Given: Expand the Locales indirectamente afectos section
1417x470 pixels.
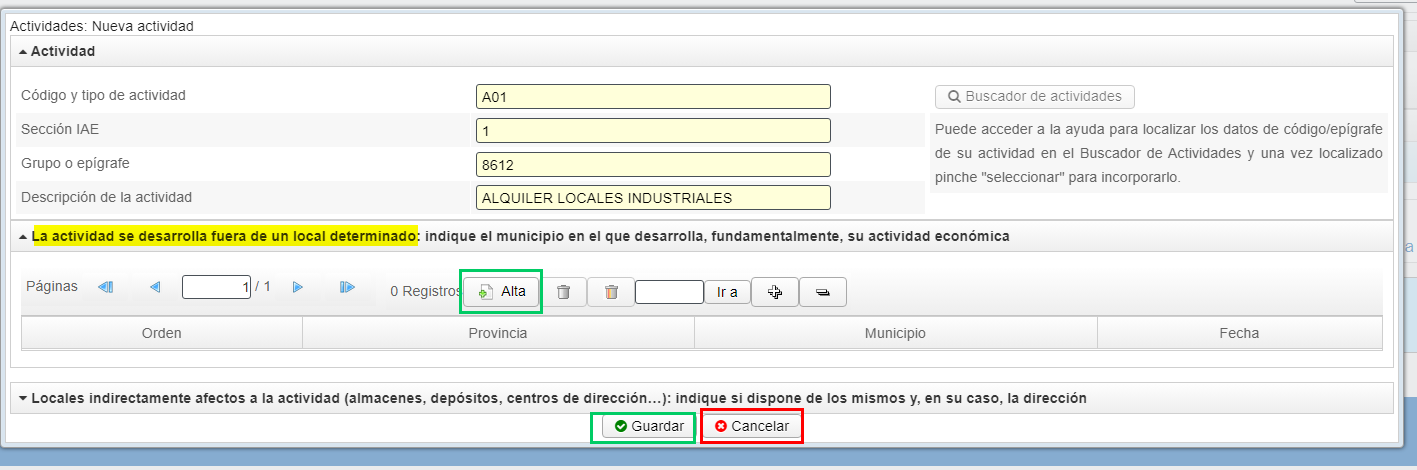Looking at the screenshot, I should click(23, 398).
